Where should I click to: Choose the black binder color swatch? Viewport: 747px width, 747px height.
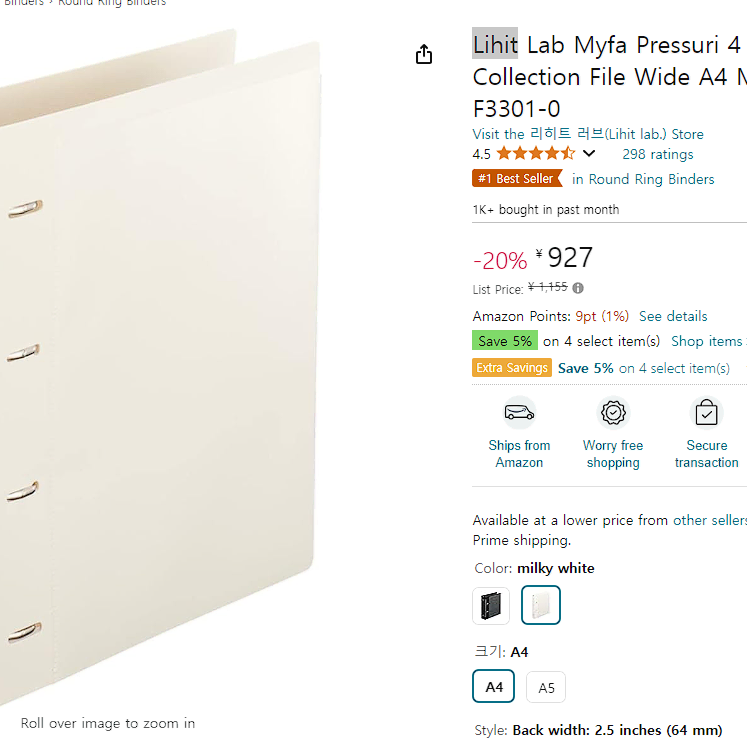(x=491, y=606)
